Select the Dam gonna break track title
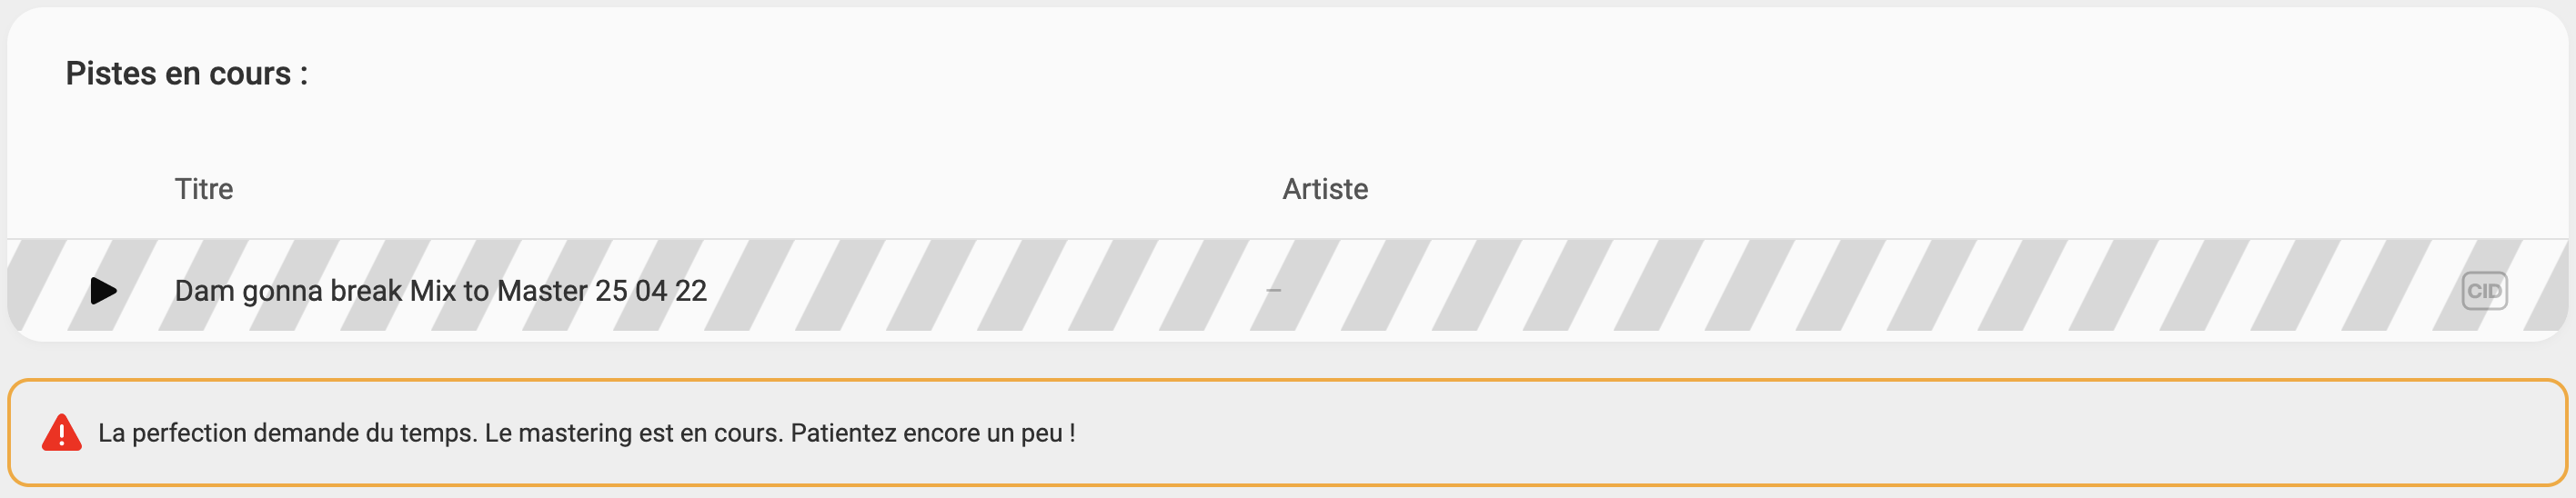 (x=440, y=291)
